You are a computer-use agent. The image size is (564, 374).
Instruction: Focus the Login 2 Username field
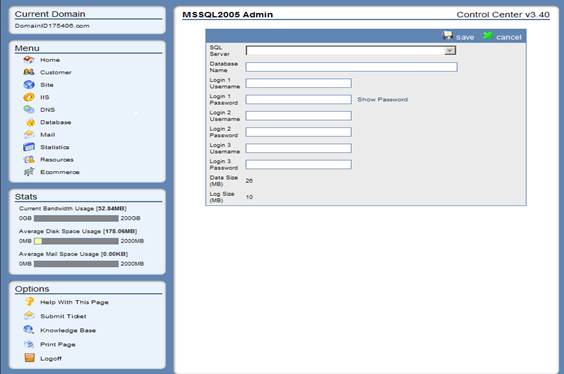point(299,115)
